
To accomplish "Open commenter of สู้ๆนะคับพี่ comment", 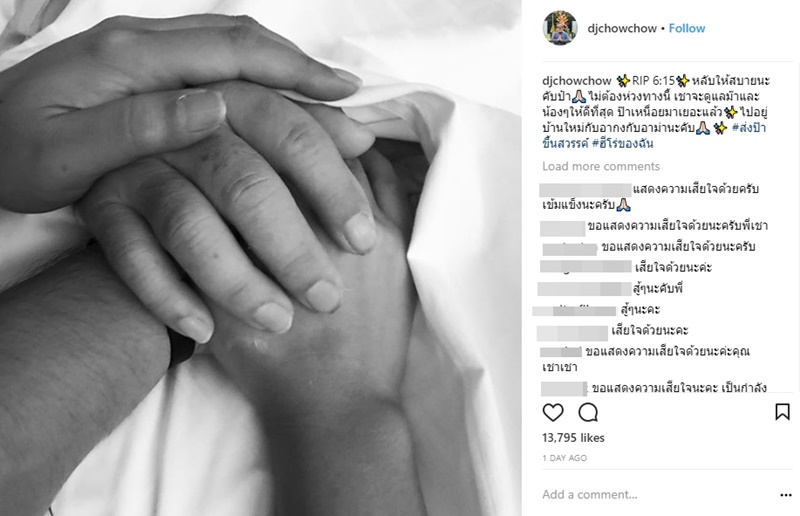I will pyautogui.click(x=584, y=288).
